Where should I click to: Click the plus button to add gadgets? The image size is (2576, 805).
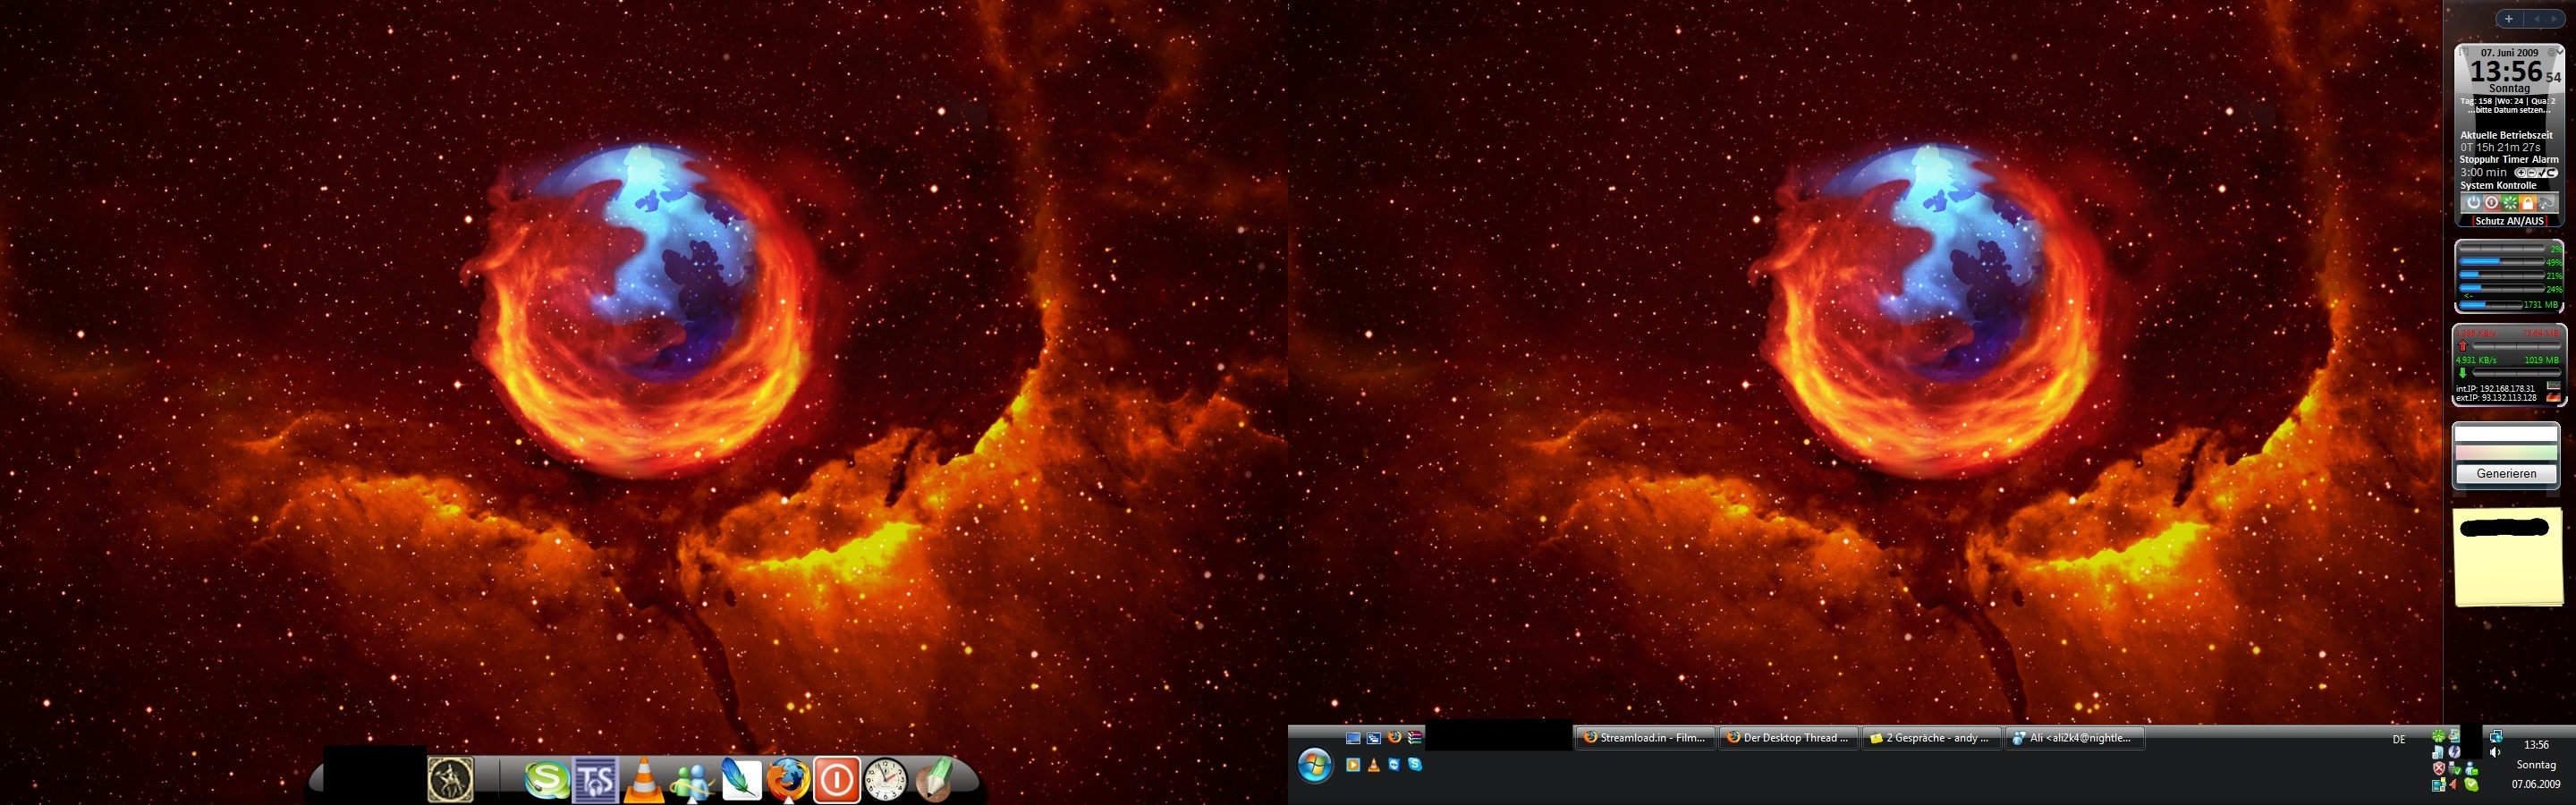(x=2508, y=19)
